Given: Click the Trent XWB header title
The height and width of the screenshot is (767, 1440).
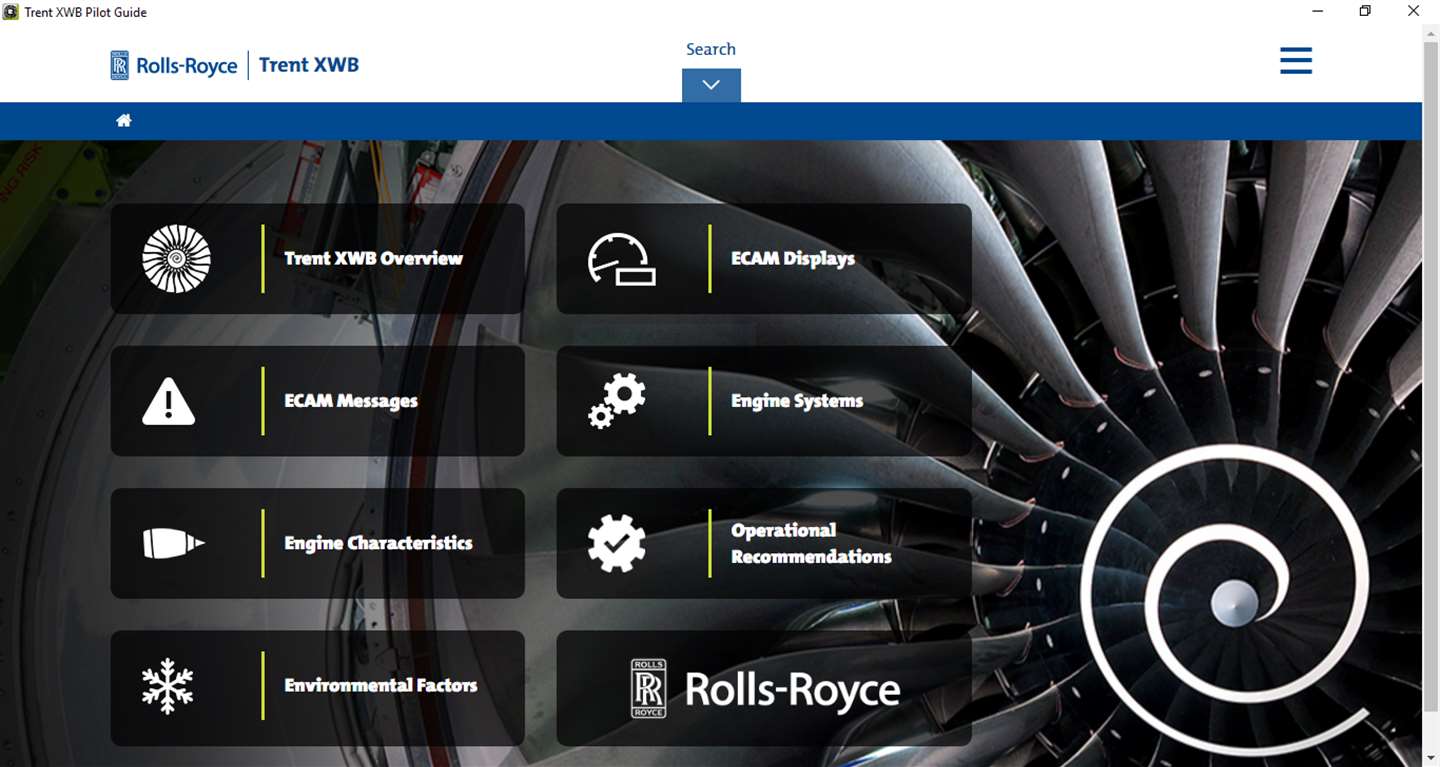Looking at the screenshot, I should click(x=309, y=65).
